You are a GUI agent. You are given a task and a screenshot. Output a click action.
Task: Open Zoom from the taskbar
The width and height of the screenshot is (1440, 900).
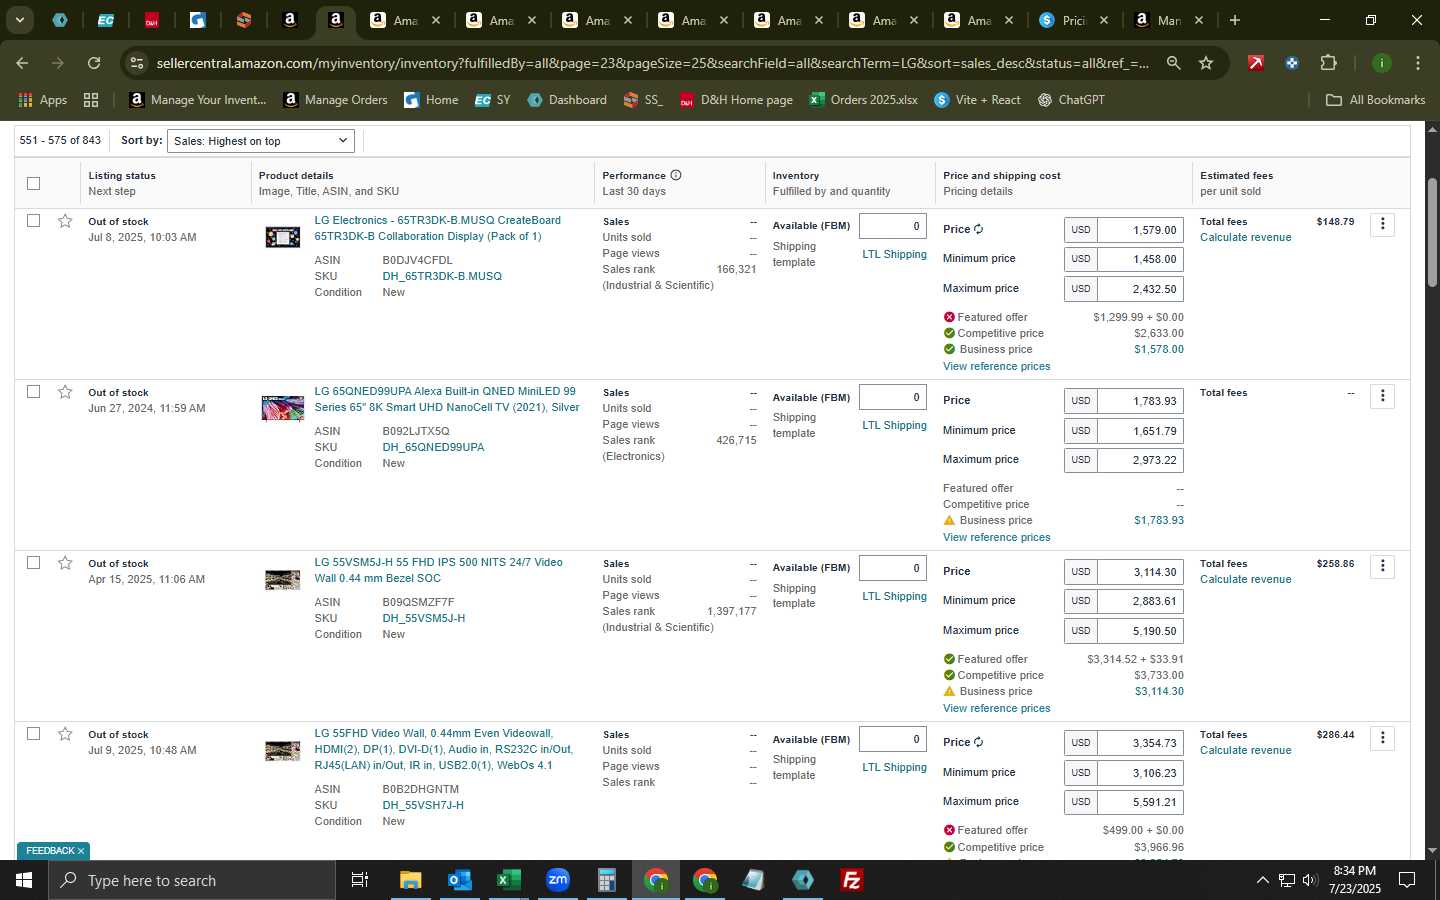[557, 880]
